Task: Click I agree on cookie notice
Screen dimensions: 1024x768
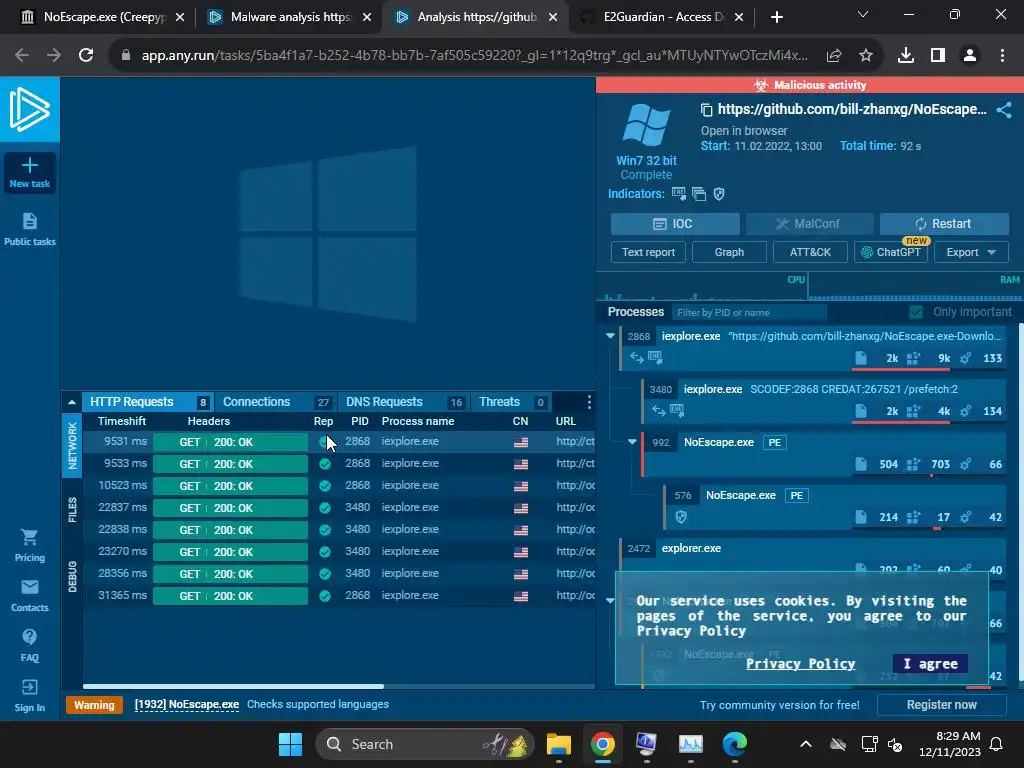Action: pos(930,664)
